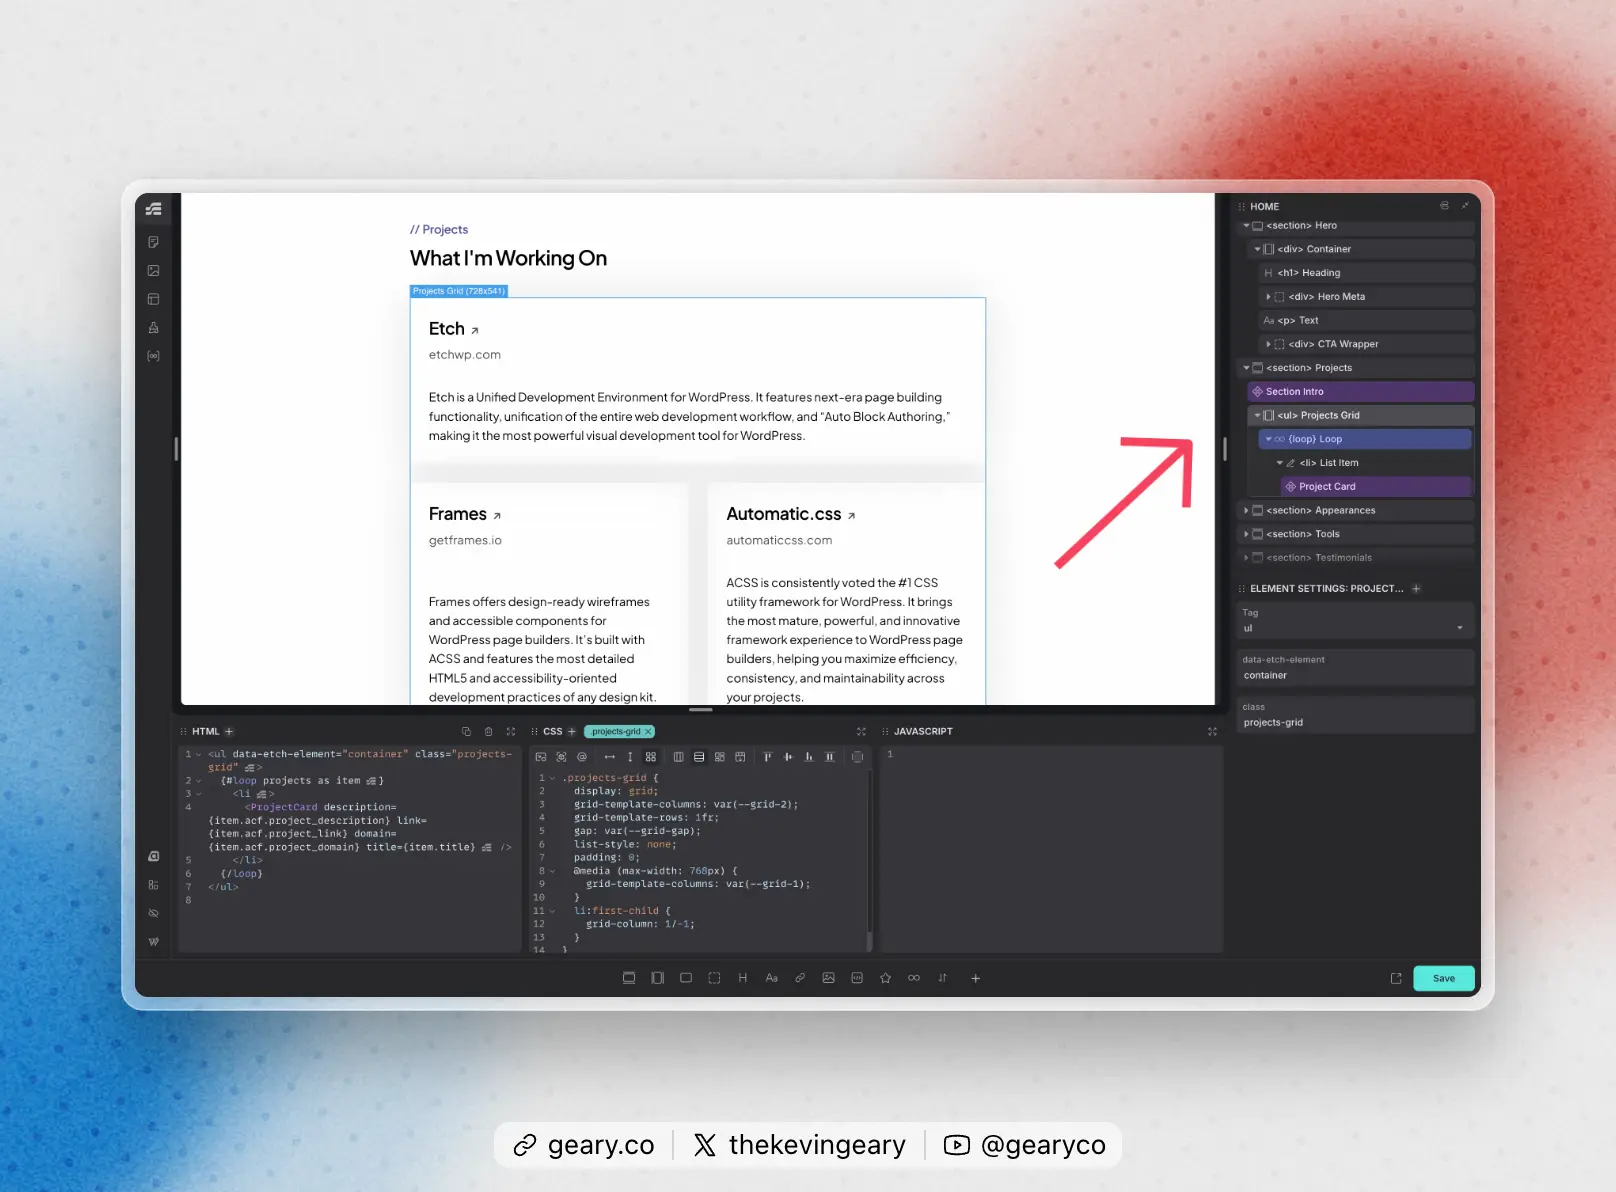Click the class field containing projects-grid
This screenshot has width=1616, height=1192.
point(1355,722)
